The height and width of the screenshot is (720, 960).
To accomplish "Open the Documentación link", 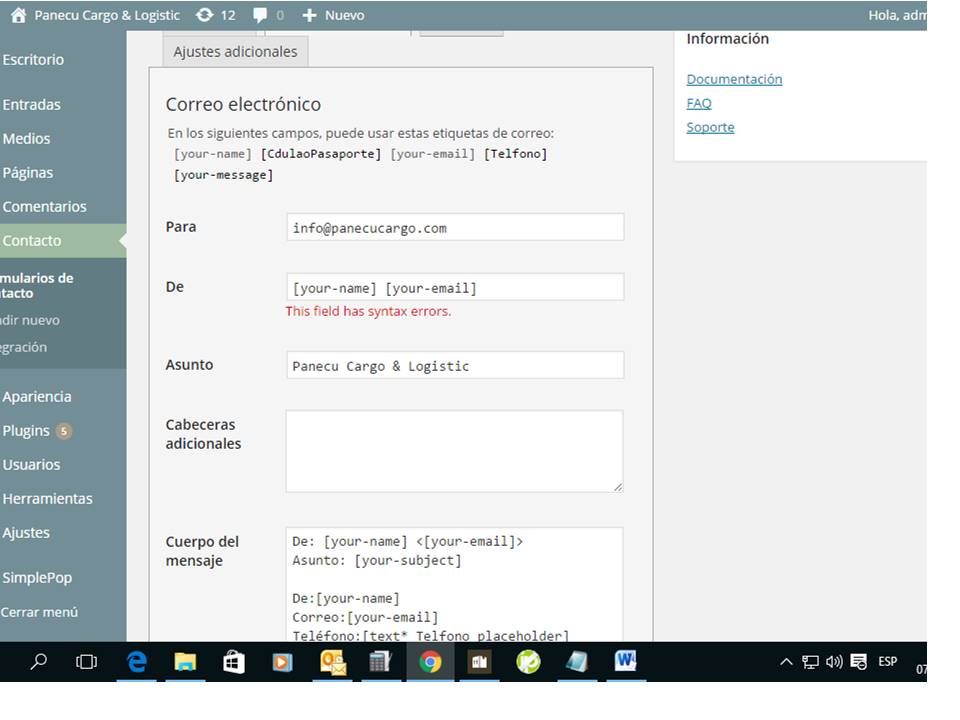I will coord(734,79).
